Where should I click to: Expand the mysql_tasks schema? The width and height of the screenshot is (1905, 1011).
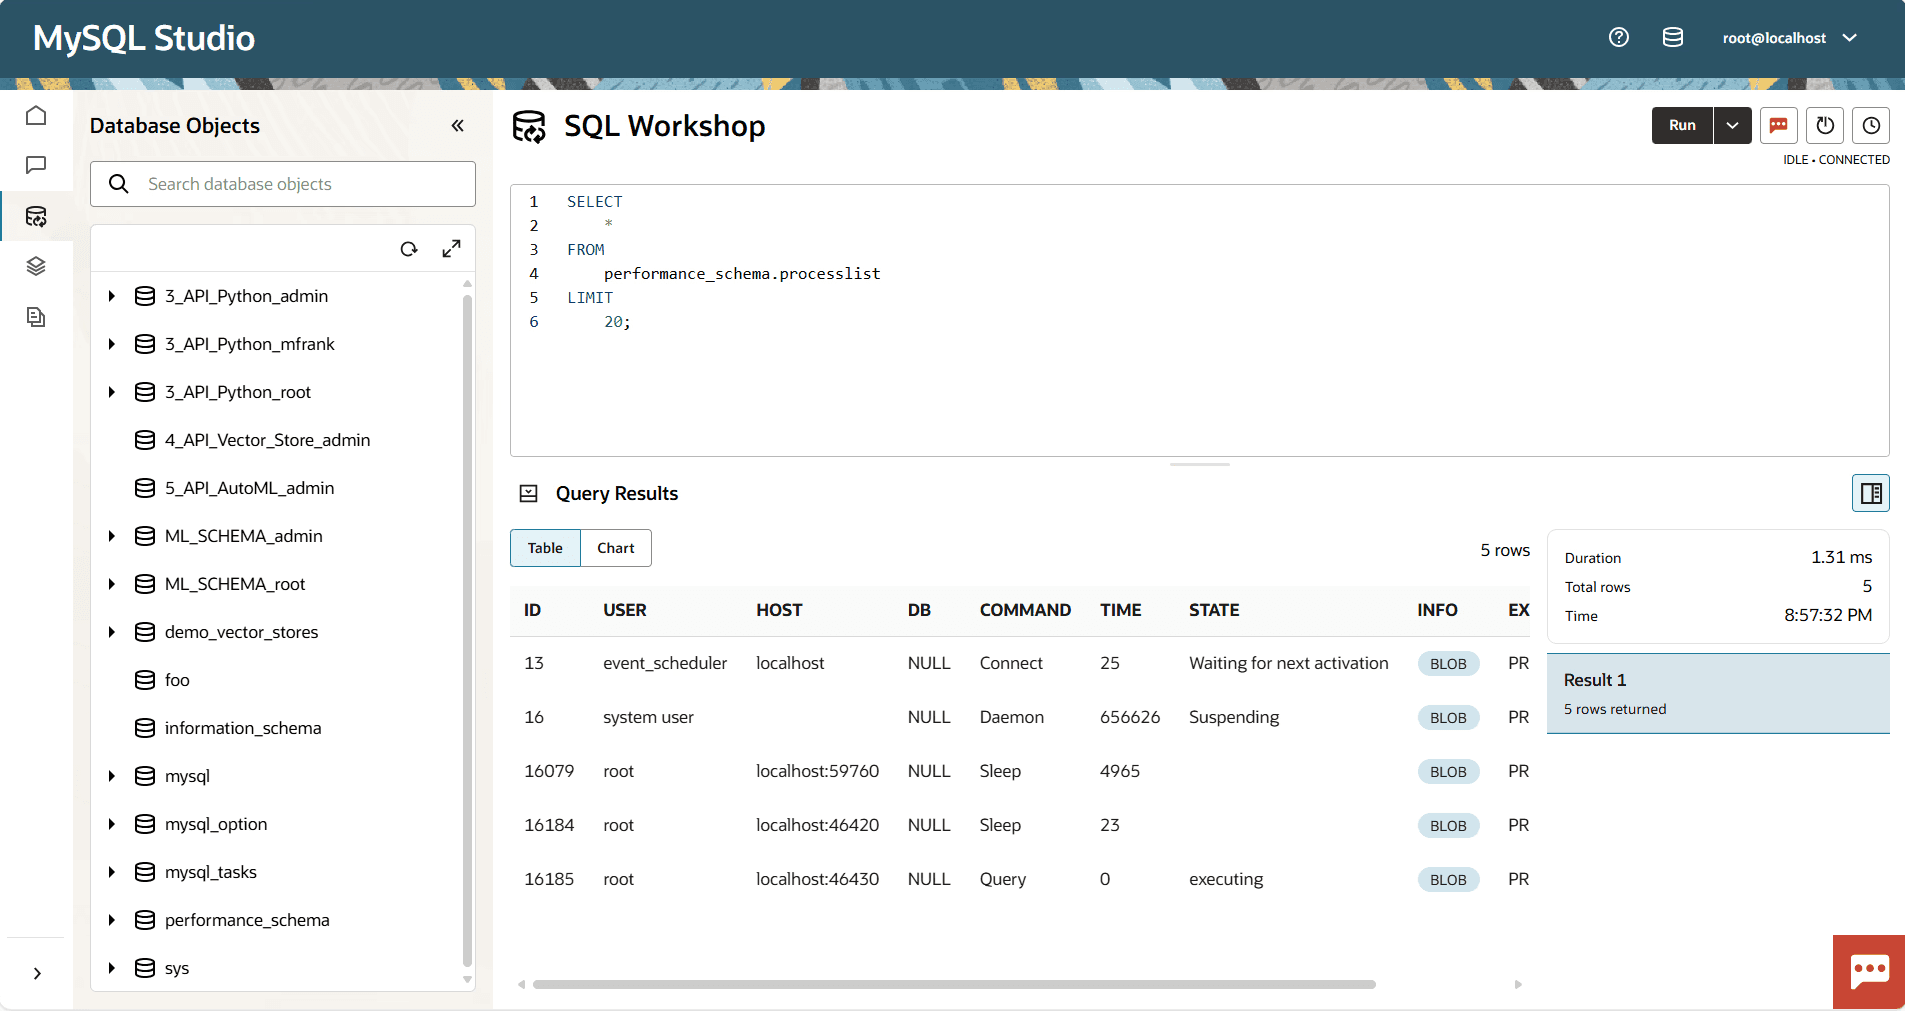click(x=112, y=872)
